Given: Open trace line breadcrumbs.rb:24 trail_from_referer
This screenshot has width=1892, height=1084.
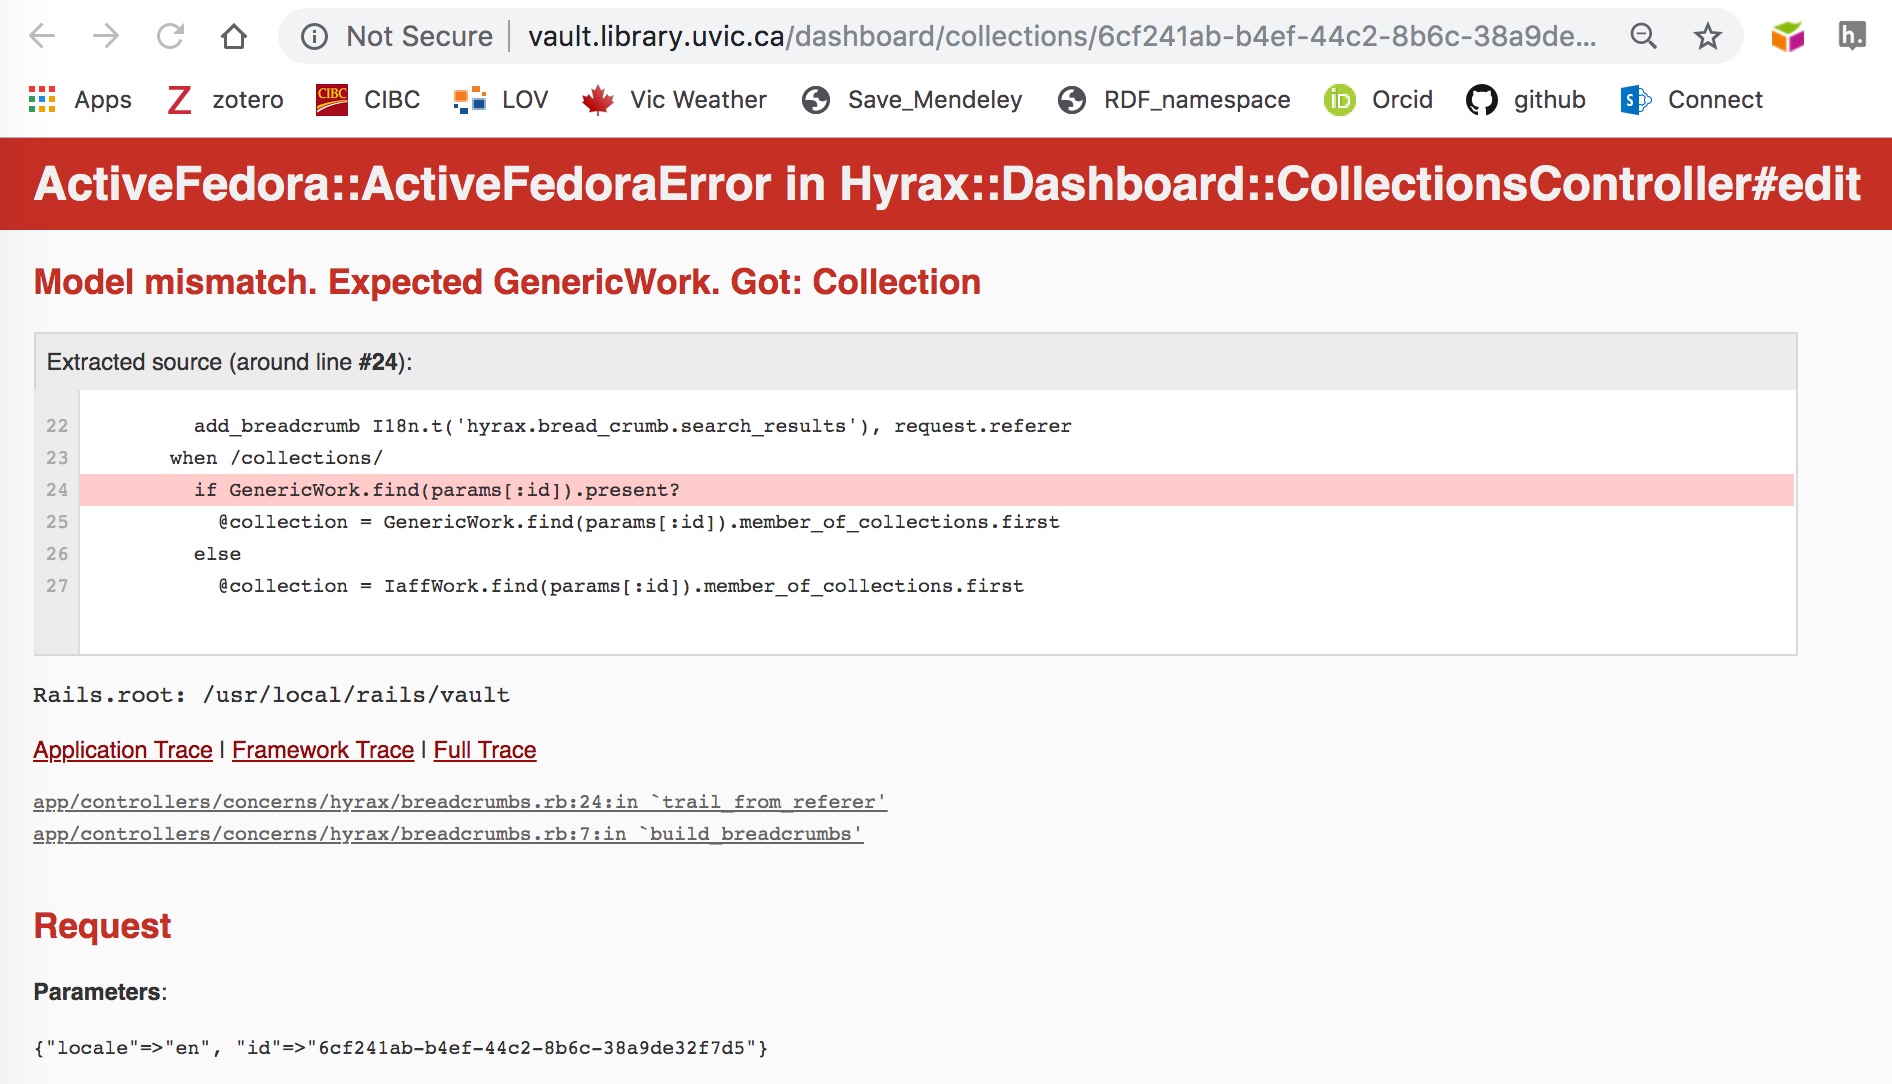Looking at the screenshot, I should [460, 802].
